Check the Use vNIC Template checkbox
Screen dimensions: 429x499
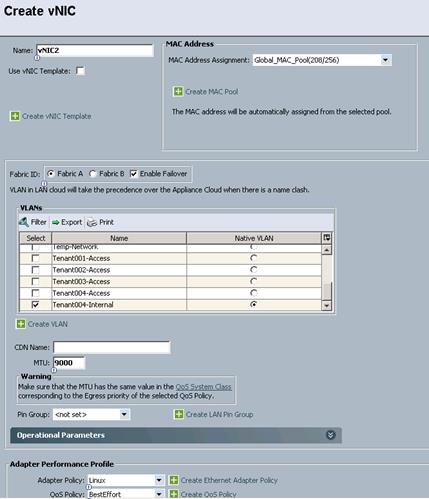coord(80,71)
